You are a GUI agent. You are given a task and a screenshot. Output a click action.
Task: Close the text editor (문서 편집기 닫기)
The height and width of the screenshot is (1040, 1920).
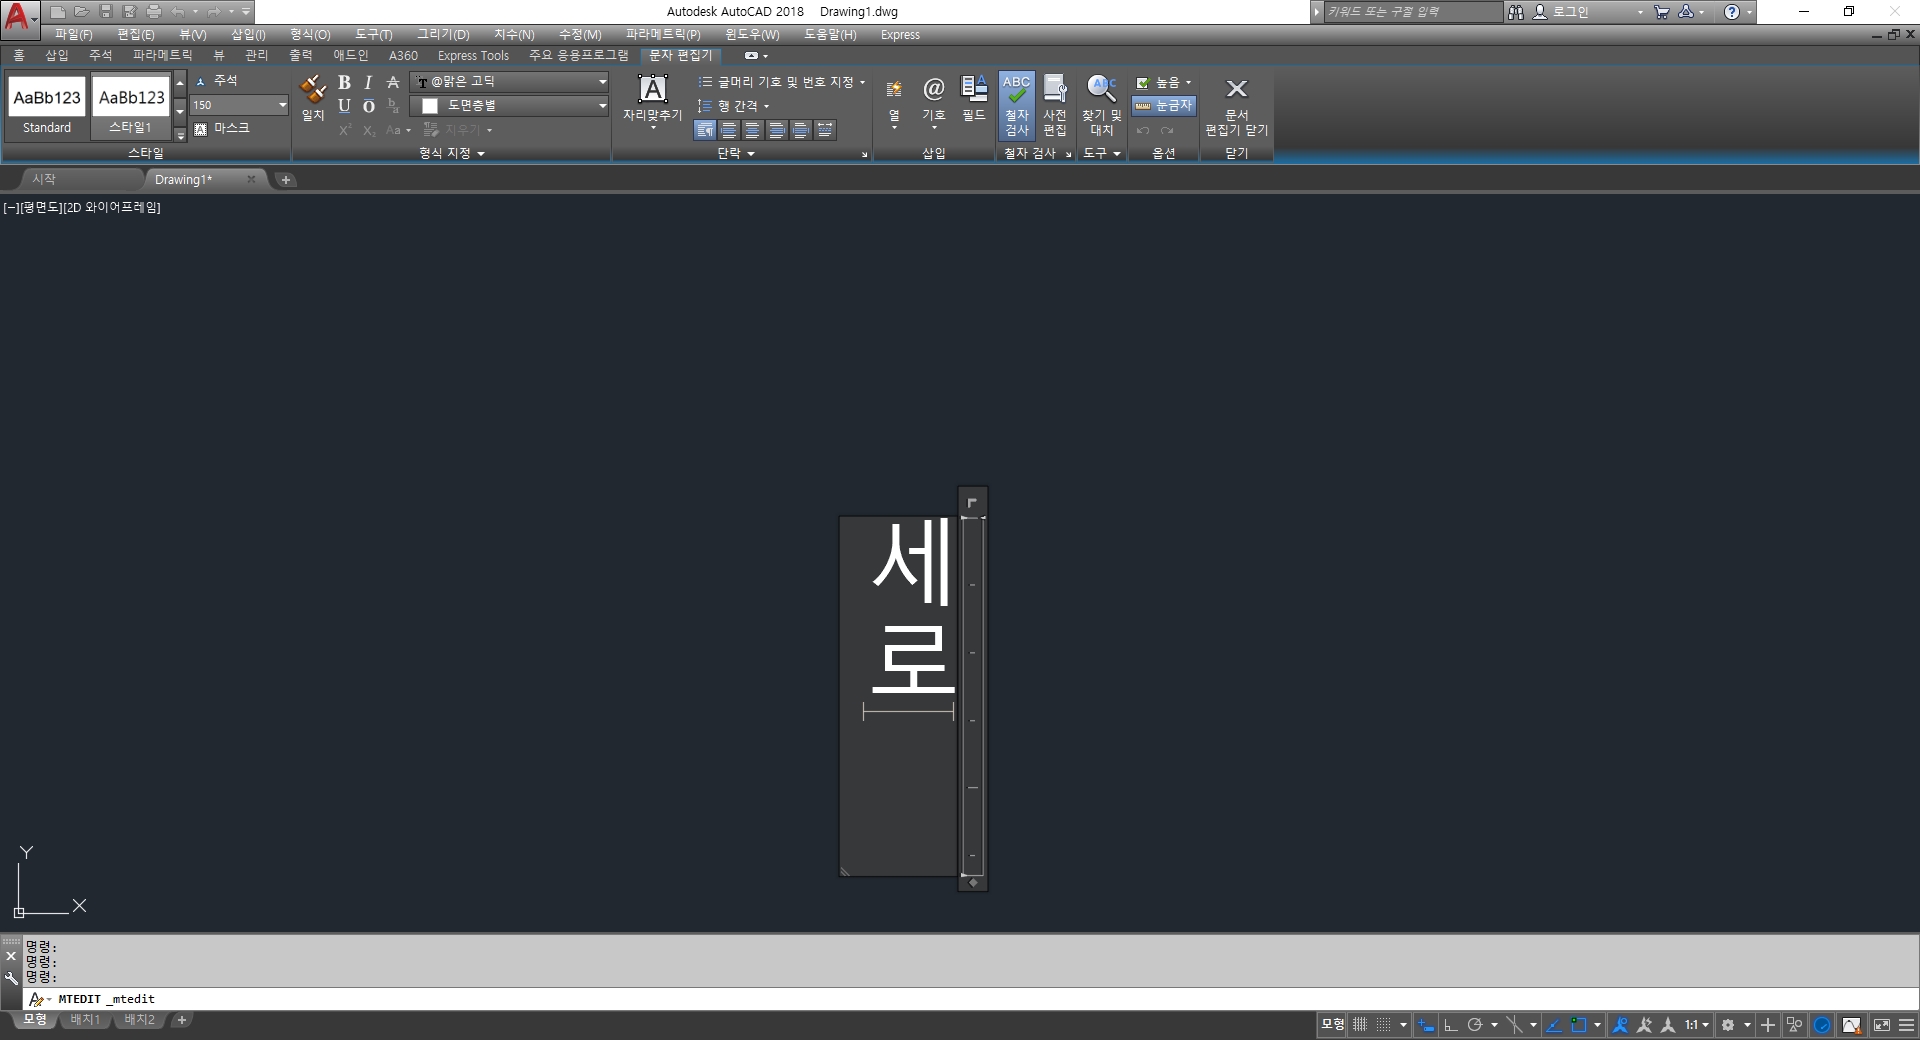point(1236,105)
